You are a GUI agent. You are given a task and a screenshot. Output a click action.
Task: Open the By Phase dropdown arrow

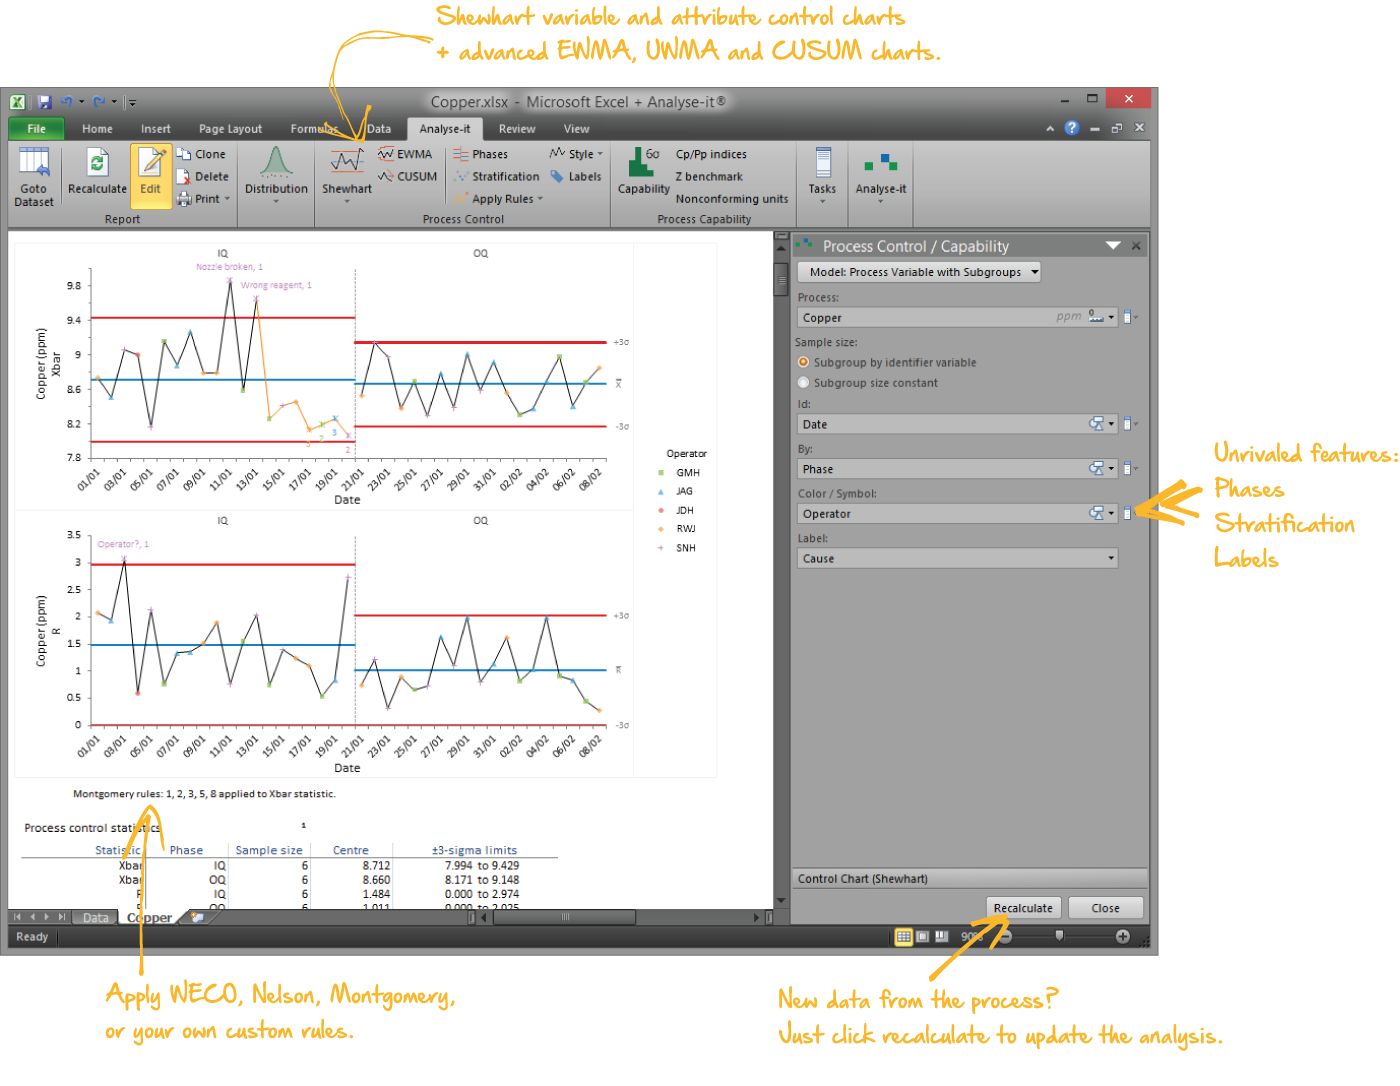[1111, 469]
